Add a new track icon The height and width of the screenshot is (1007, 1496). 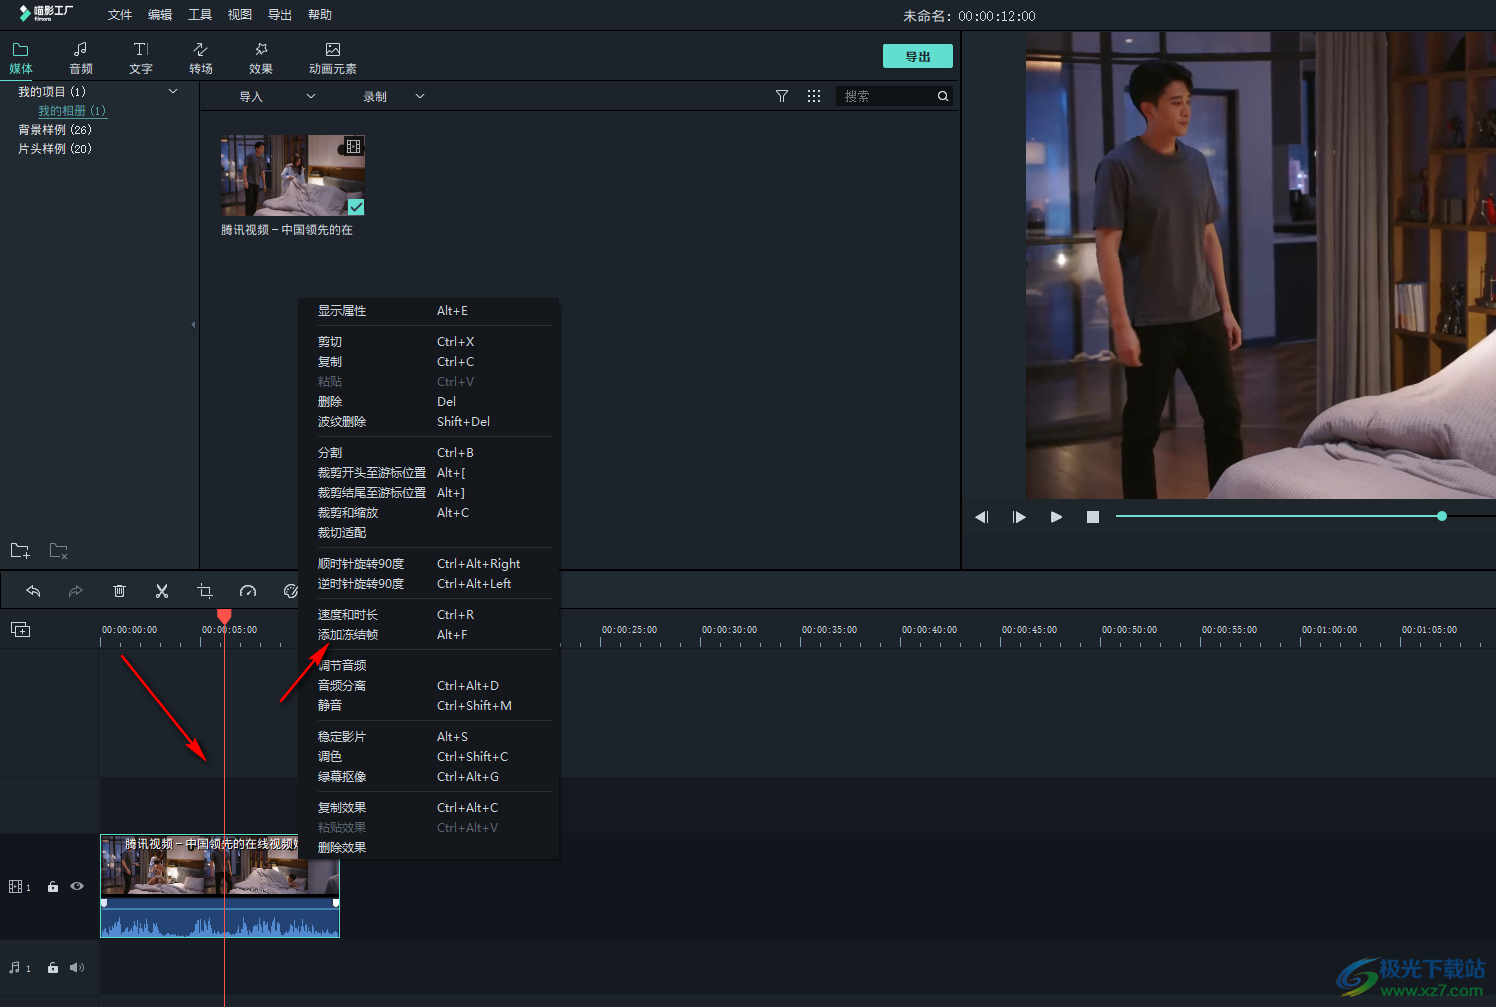pyautogui.click(x=20, y=629)
